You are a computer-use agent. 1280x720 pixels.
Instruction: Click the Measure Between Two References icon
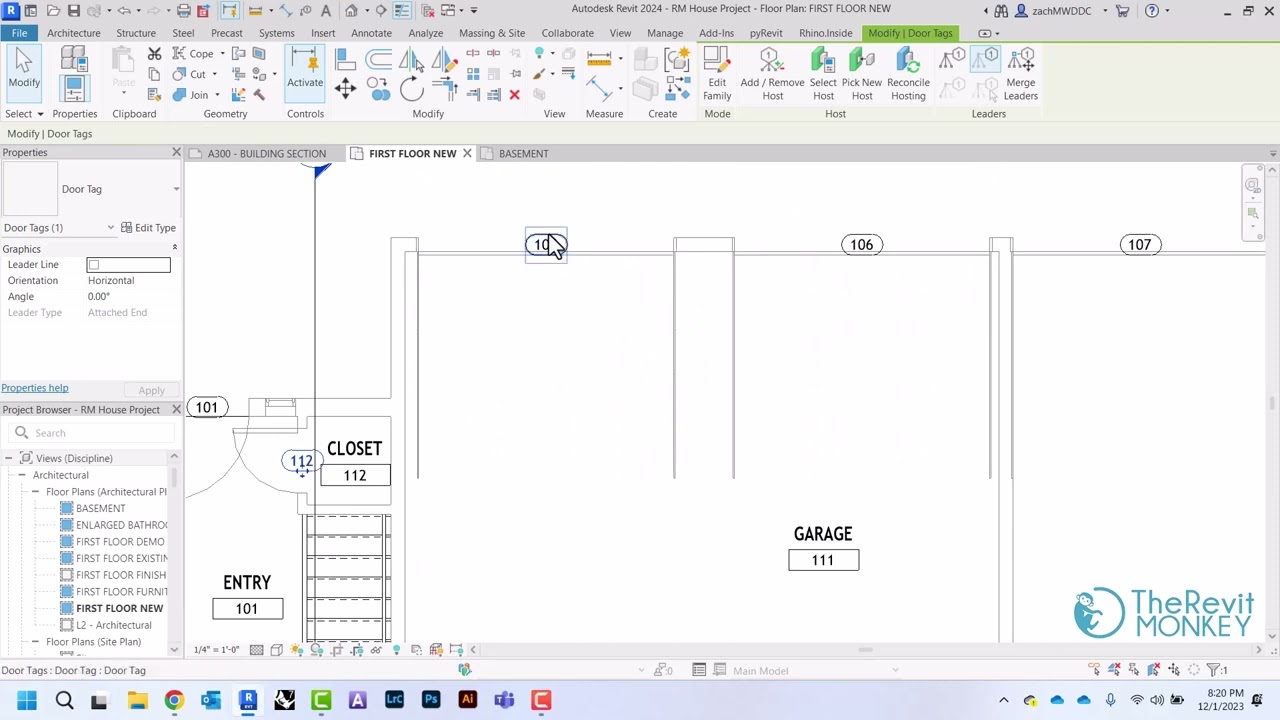pyautogui.click(x=256, y=11)
